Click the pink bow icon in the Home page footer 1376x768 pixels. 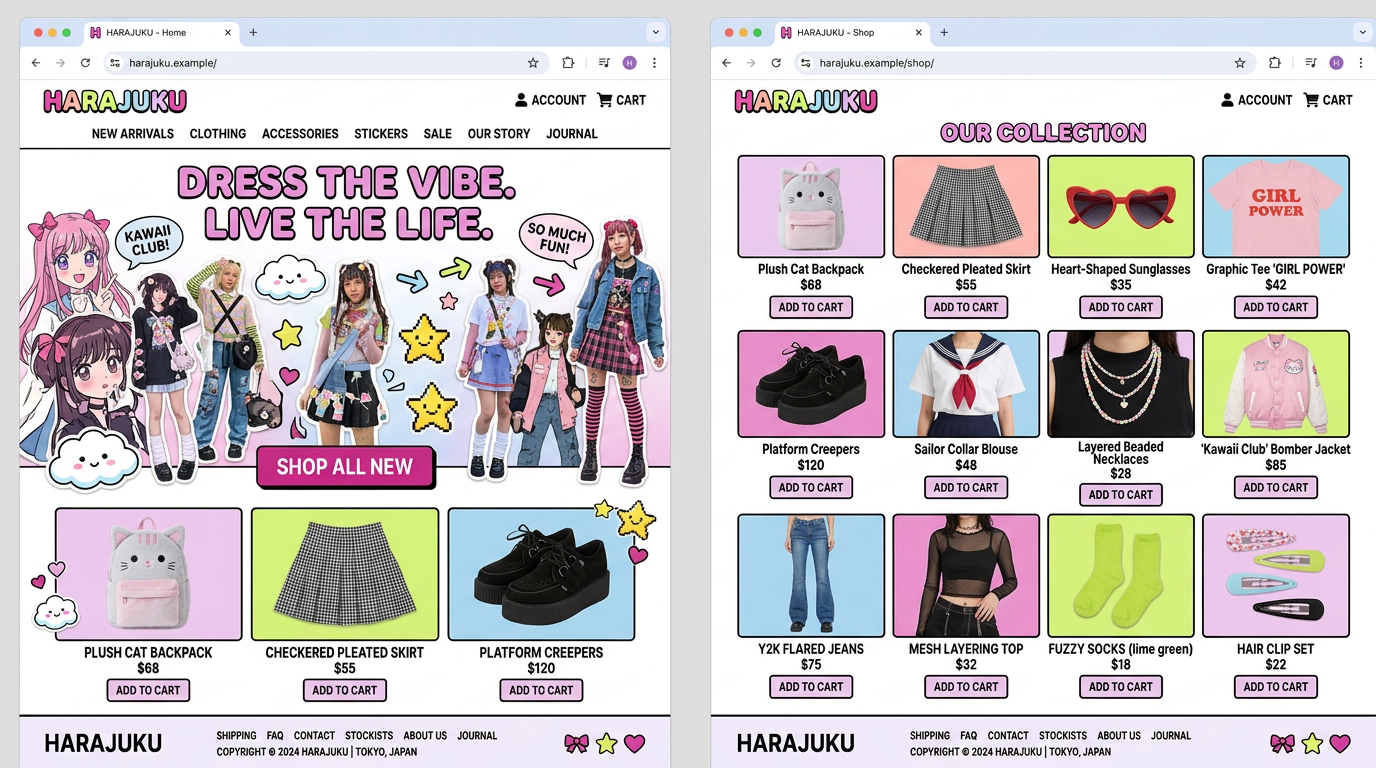576,743
